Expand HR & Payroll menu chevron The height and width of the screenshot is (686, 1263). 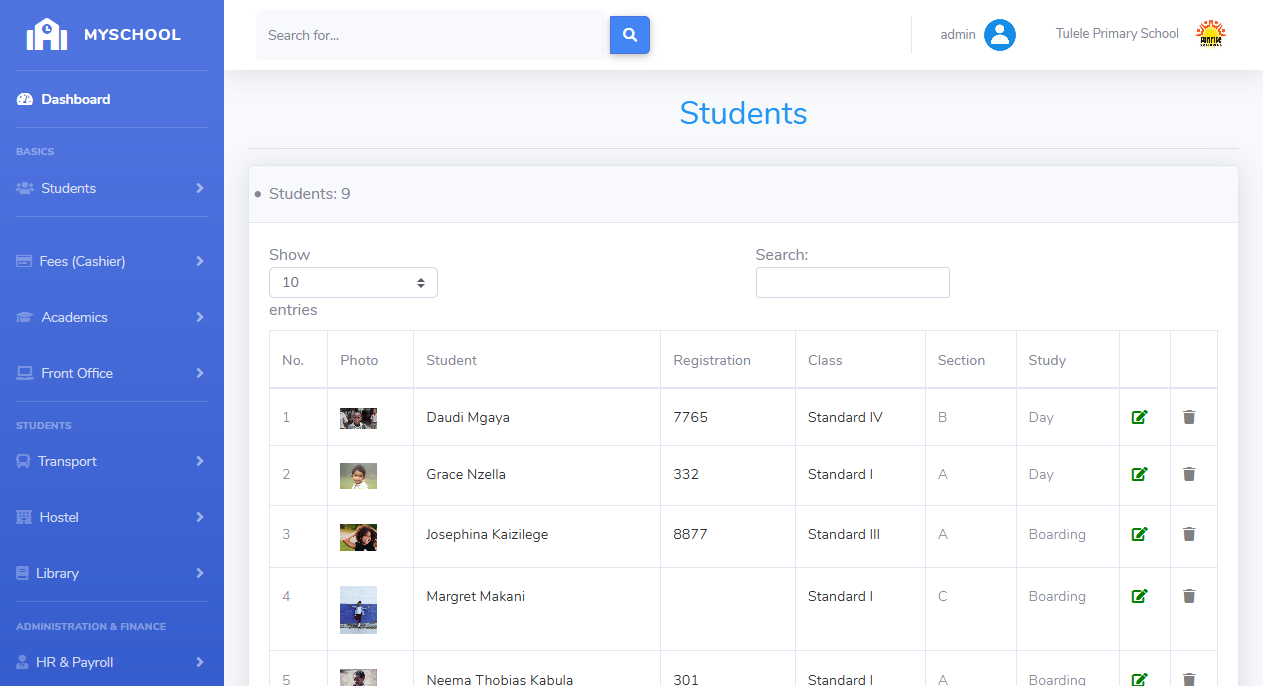(200, 662)
